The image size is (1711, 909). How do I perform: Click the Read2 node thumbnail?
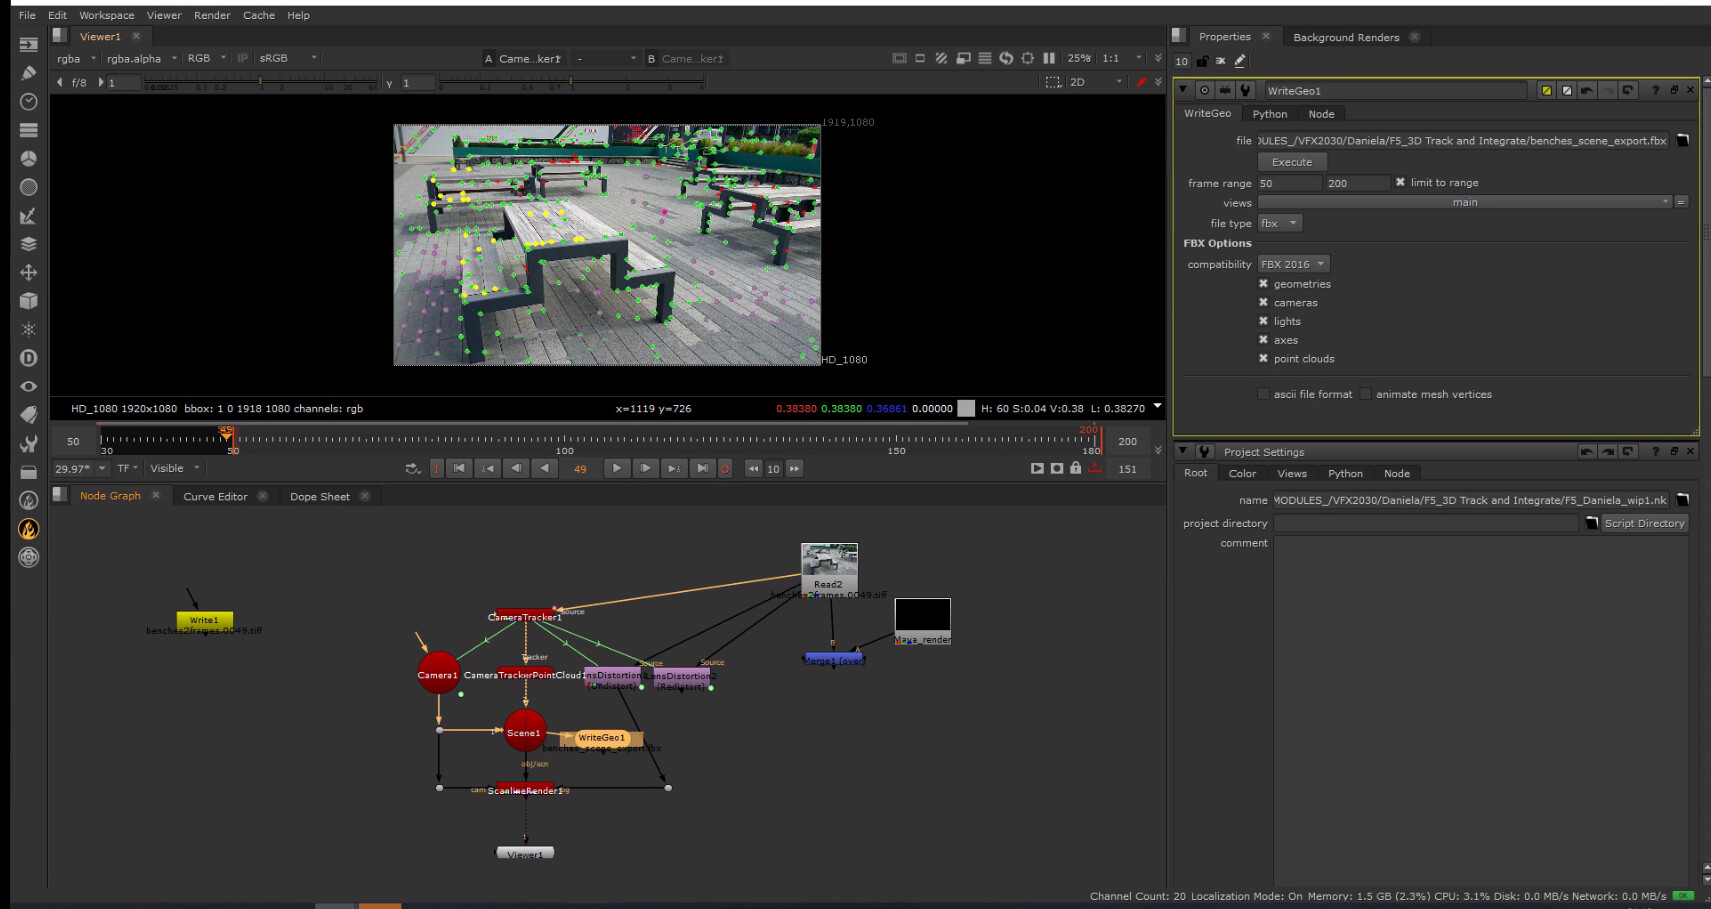coord(829,561)
